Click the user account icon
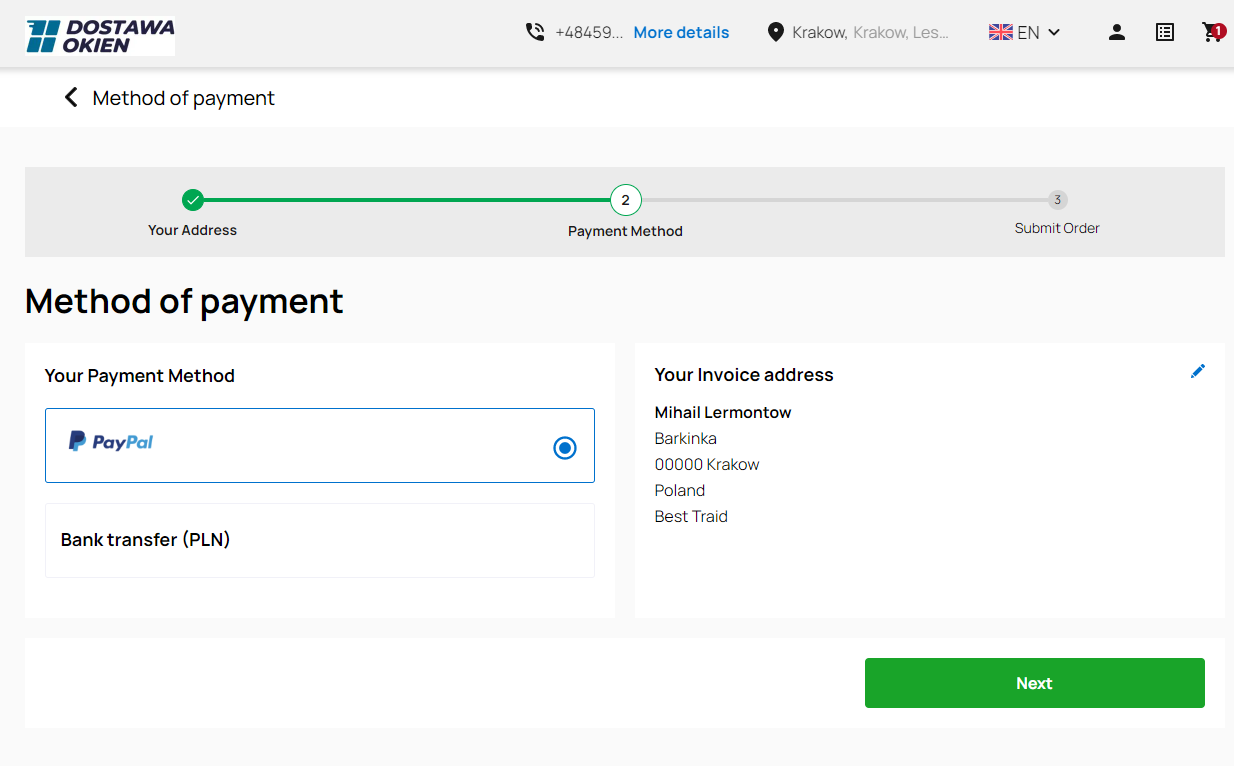1234x766 pixels. (1116, 32)
